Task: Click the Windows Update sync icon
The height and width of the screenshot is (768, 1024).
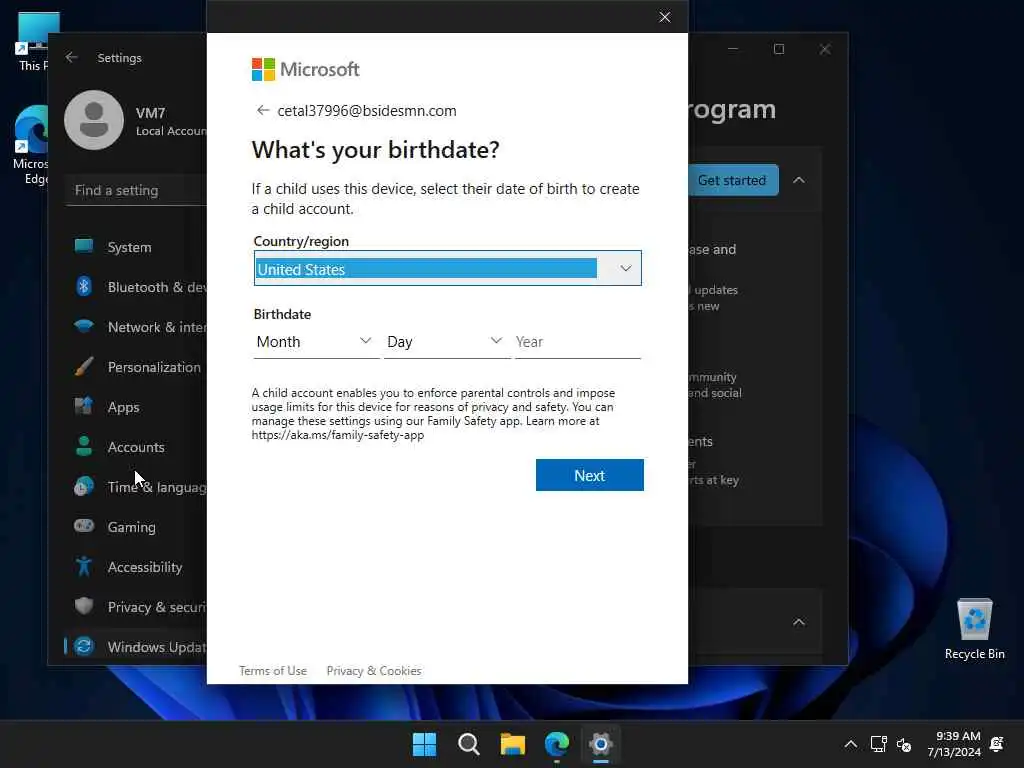Action: click(84, 647)
